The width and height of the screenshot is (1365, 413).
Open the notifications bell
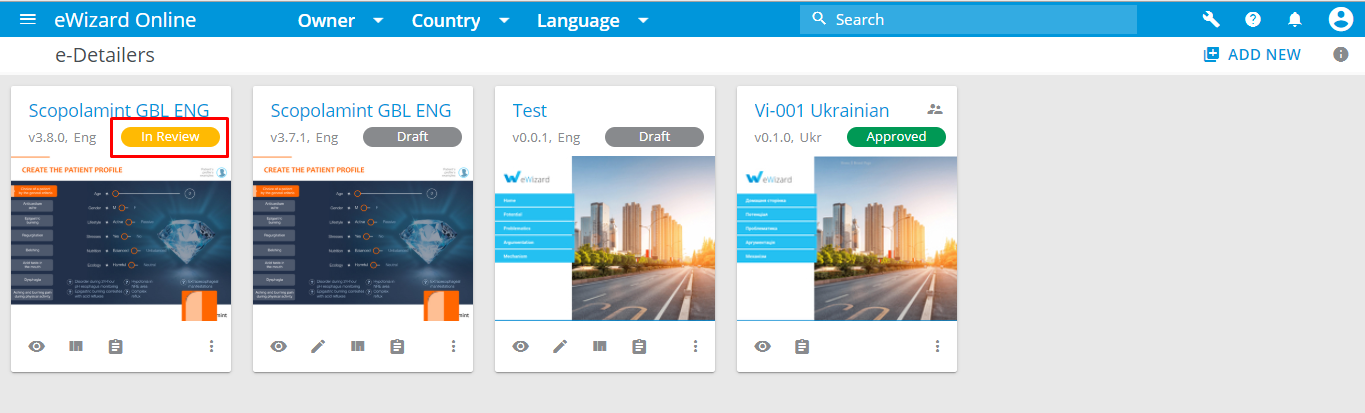tap(1295, 20)
